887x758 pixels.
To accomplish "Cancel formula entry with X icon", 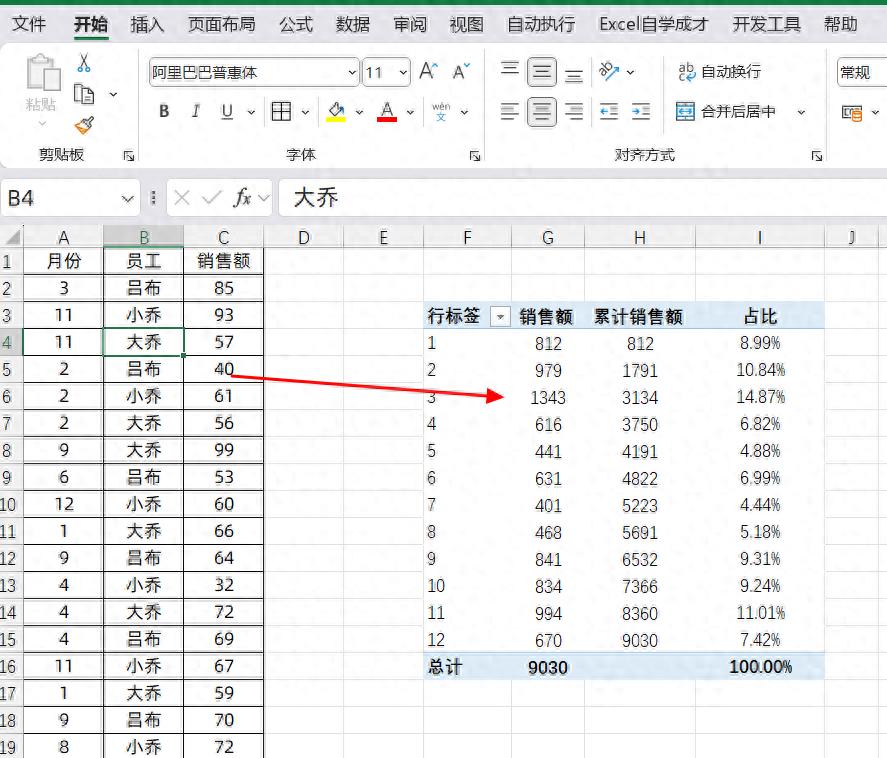I will click(x=182, y=198).
